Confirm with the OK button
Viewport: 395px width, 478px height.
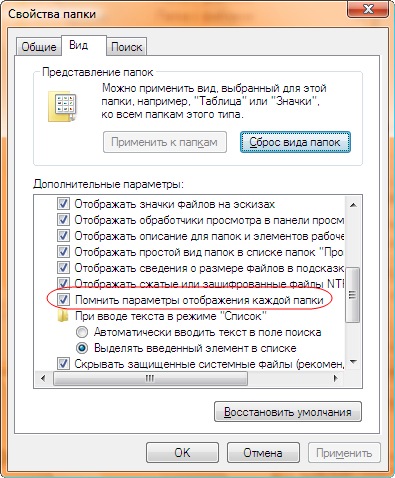[182, 453]
